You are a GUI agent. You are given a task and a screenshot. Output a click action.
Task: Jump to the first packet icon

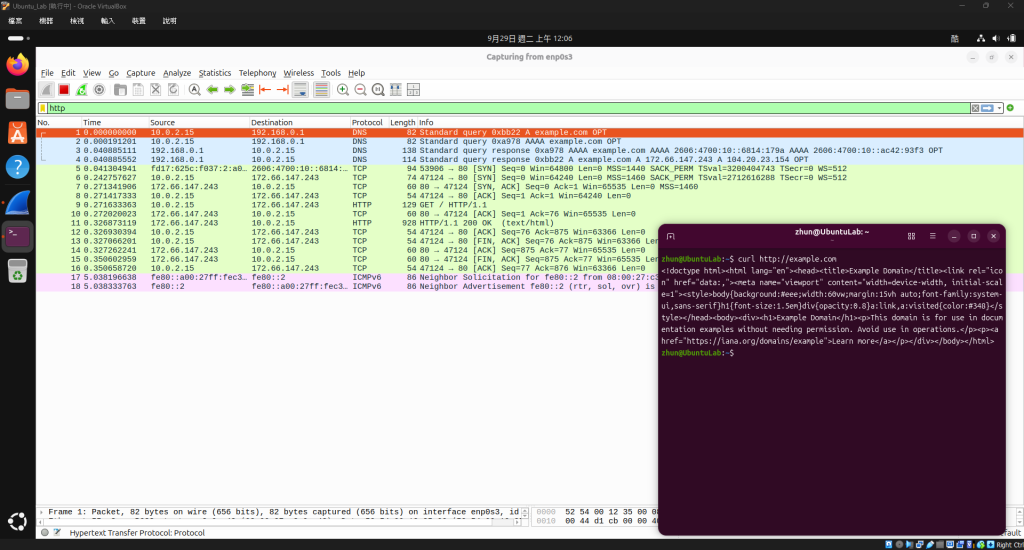coord(265,89)
